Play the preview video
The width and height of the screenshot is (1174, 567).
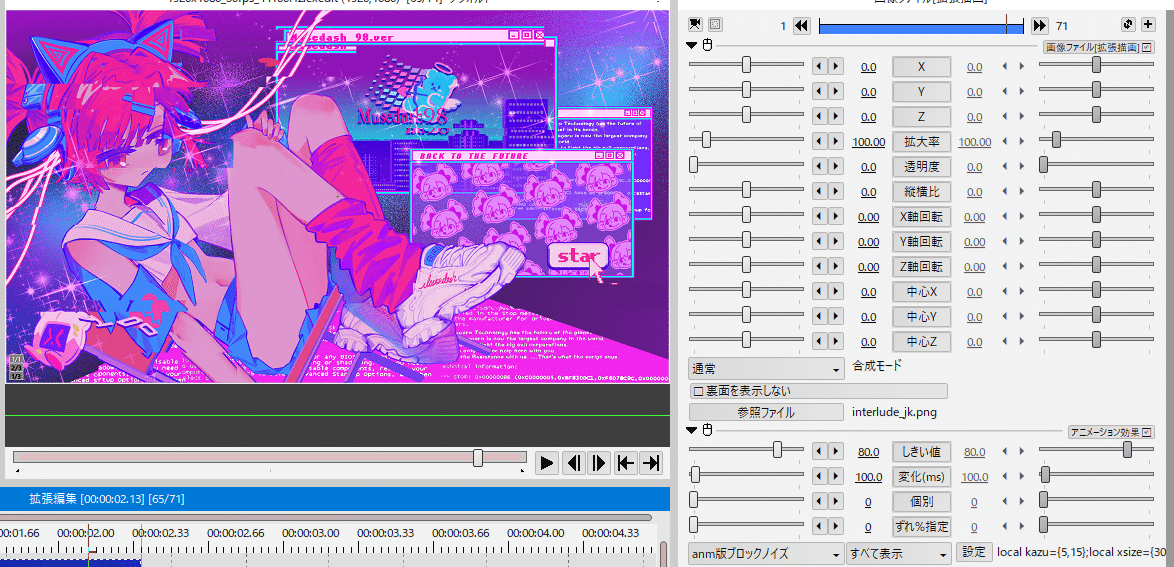pyautogui.click(x=547, y=464)
